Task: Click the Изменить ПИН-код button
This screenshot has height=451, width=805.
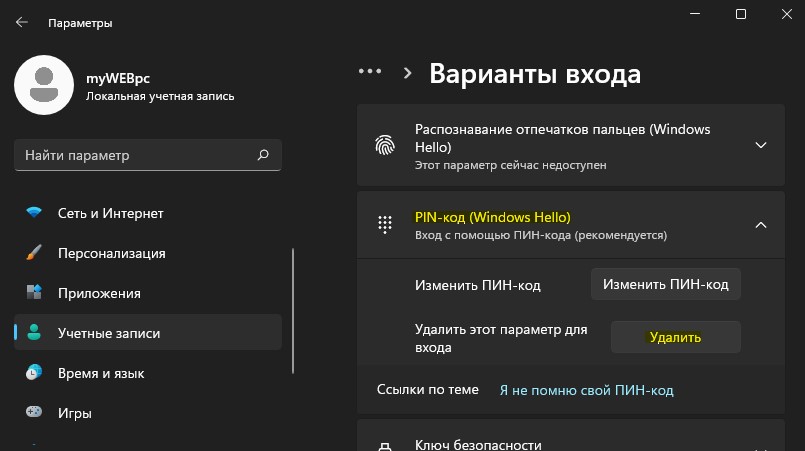Action: 665,284
